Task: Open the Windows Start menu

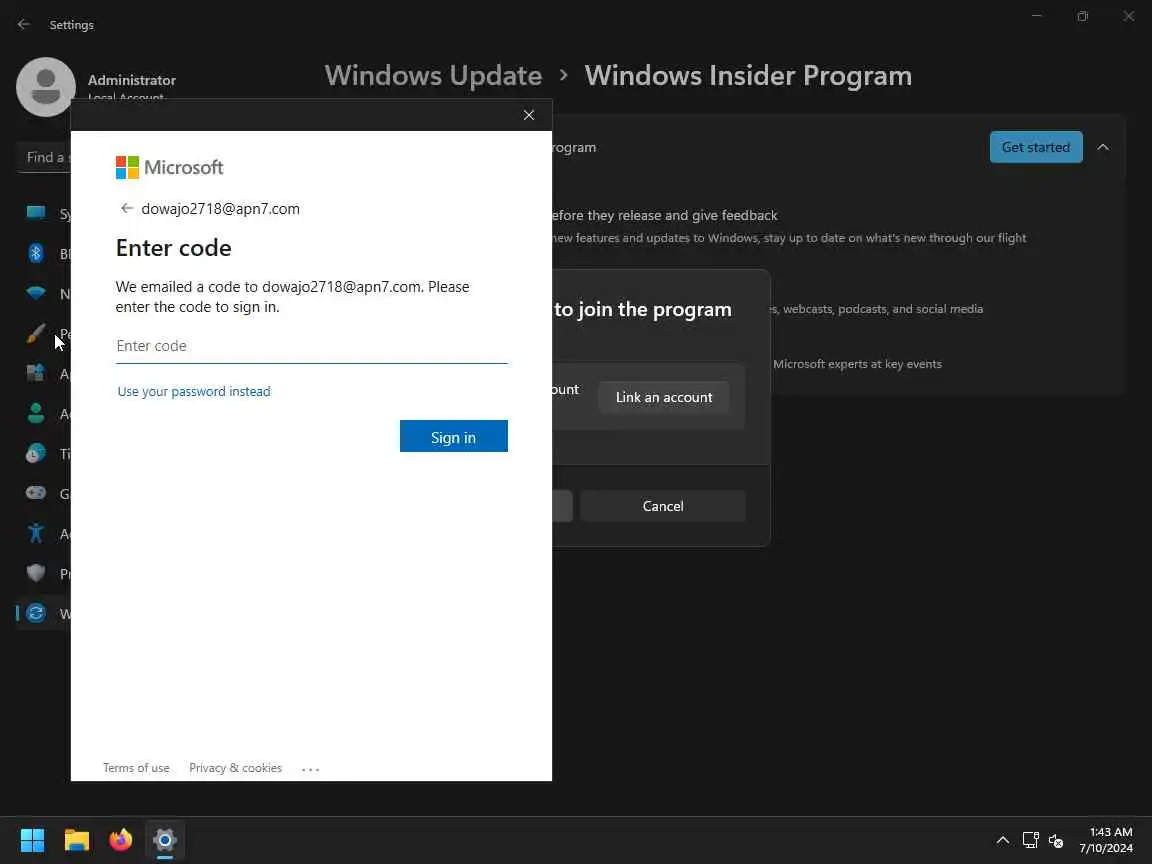Action: (x=32, y=840)
